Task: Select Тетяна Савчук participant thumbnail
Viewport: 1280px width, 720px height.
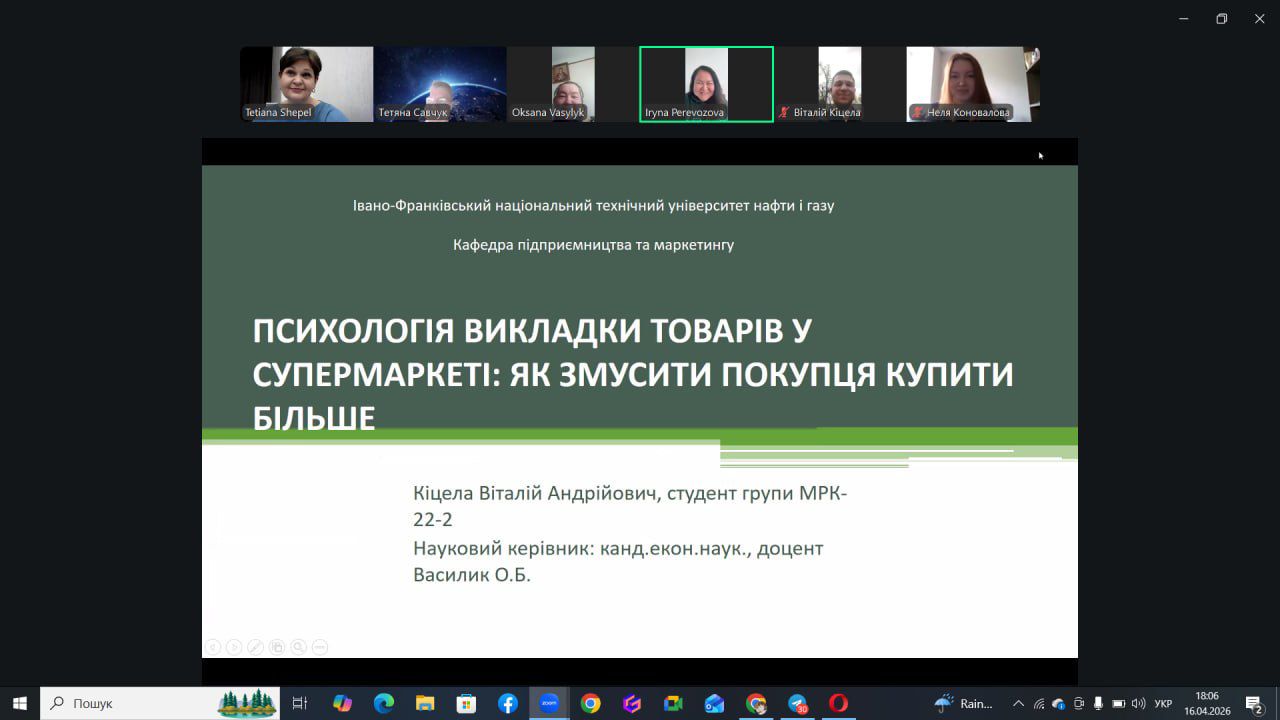Action: pos(440,84)
